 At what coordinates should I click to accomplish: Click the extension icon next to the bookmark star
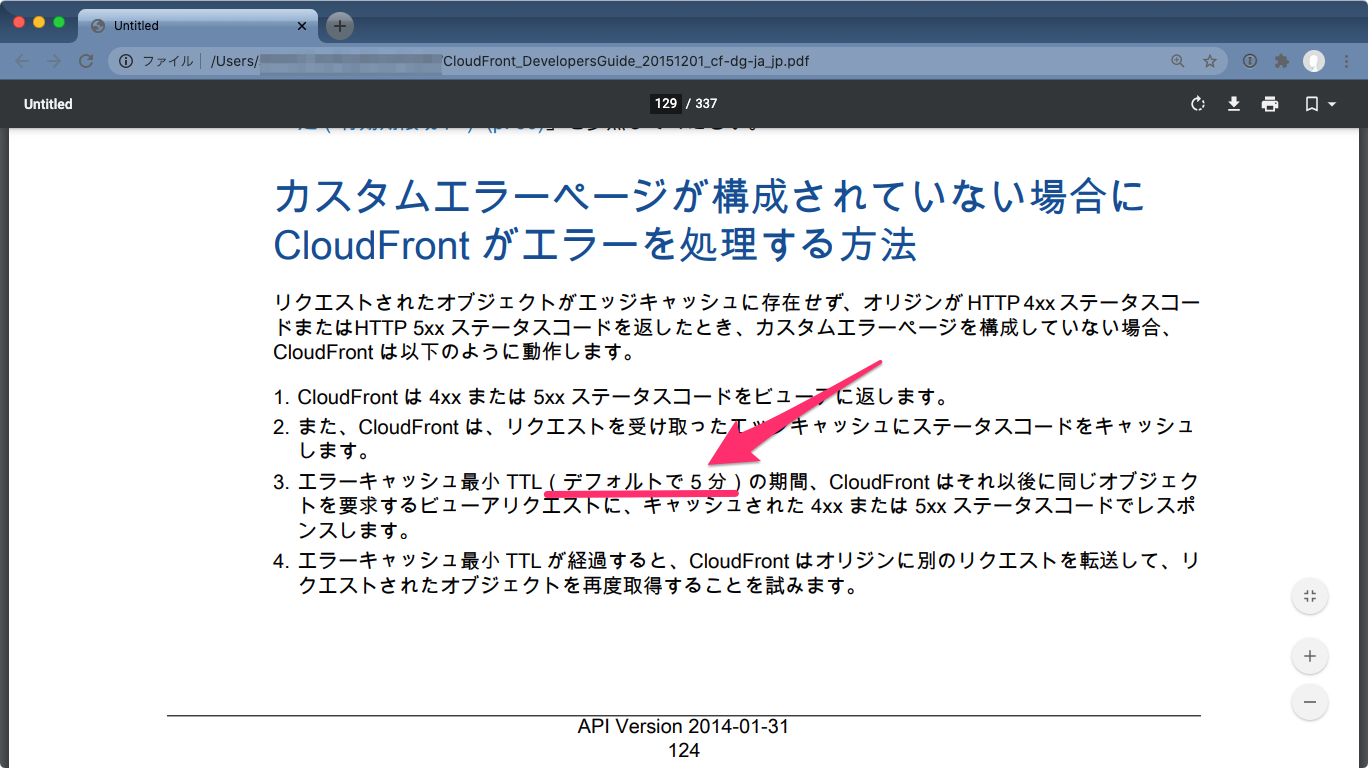click(x=1249, y=61)
